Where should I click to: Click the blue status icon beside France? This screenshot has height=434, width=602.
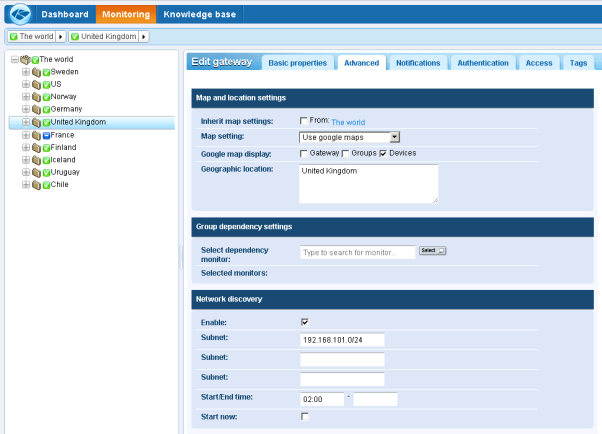pyautogui.click(x=47, y=134)
